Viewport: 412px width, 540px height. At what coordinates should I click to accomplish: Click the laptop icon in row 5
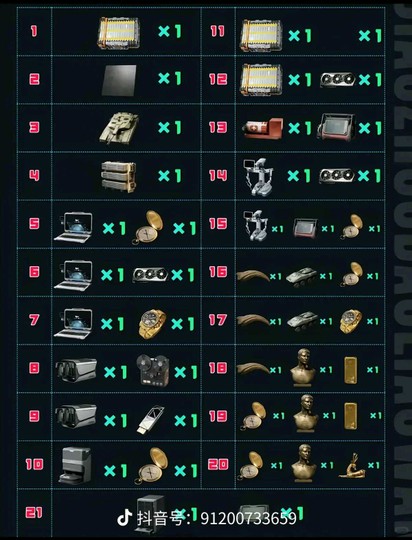pyautogui.click(x=73, y=228)
